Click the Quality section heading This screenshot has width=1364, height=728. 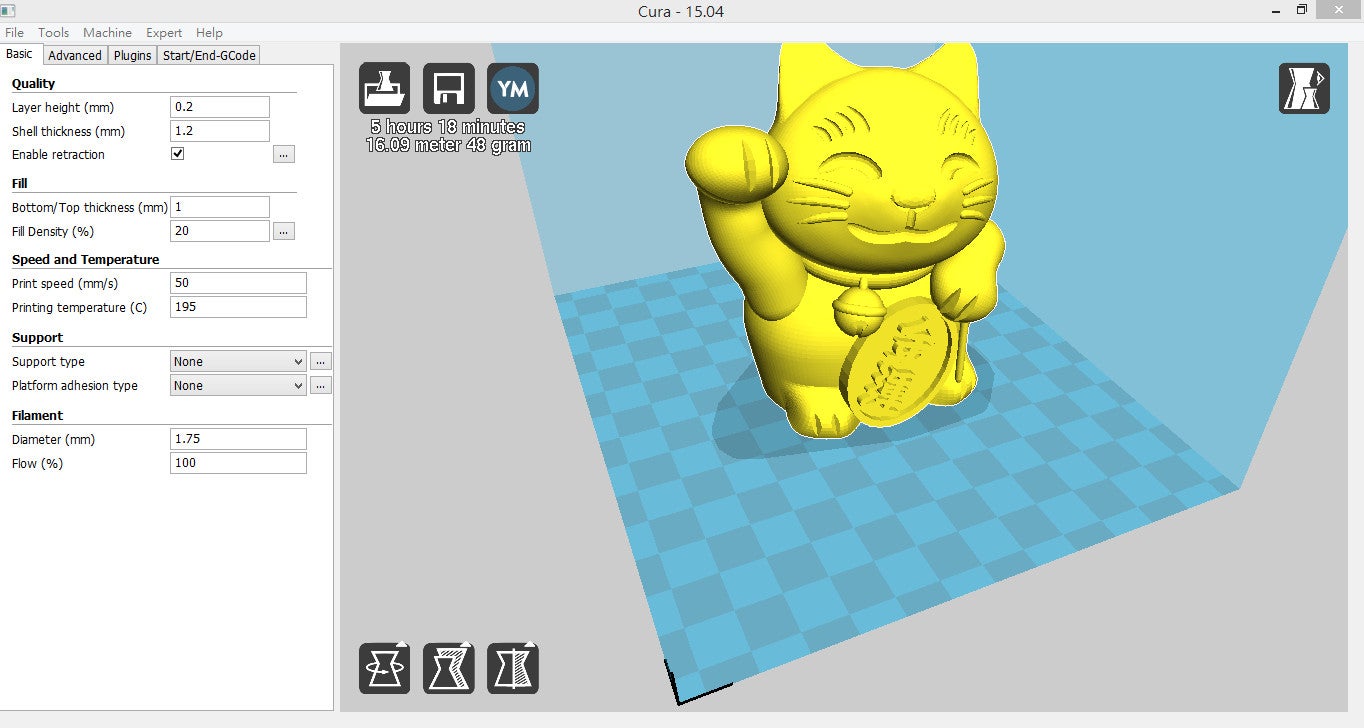pos(34,83)
